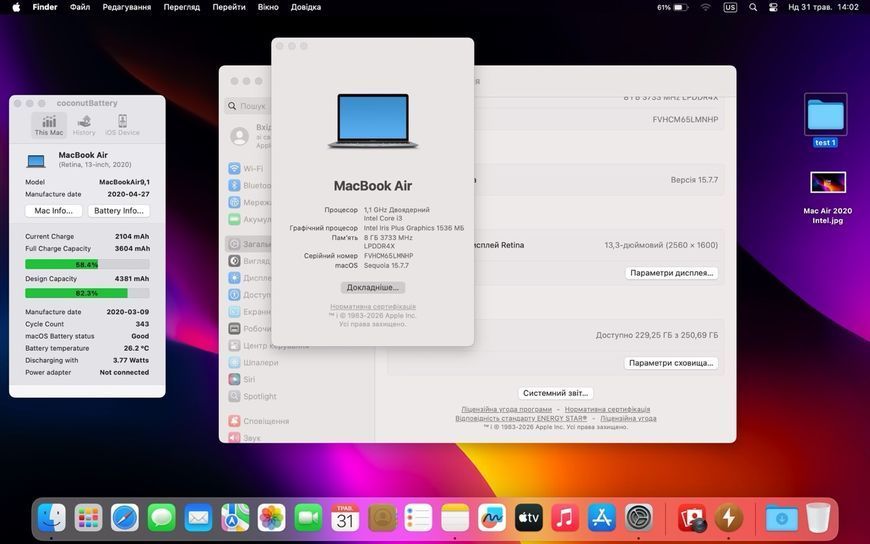Open the Вікно menu
This screenshot has height=544, width=870.
(268, 7)
